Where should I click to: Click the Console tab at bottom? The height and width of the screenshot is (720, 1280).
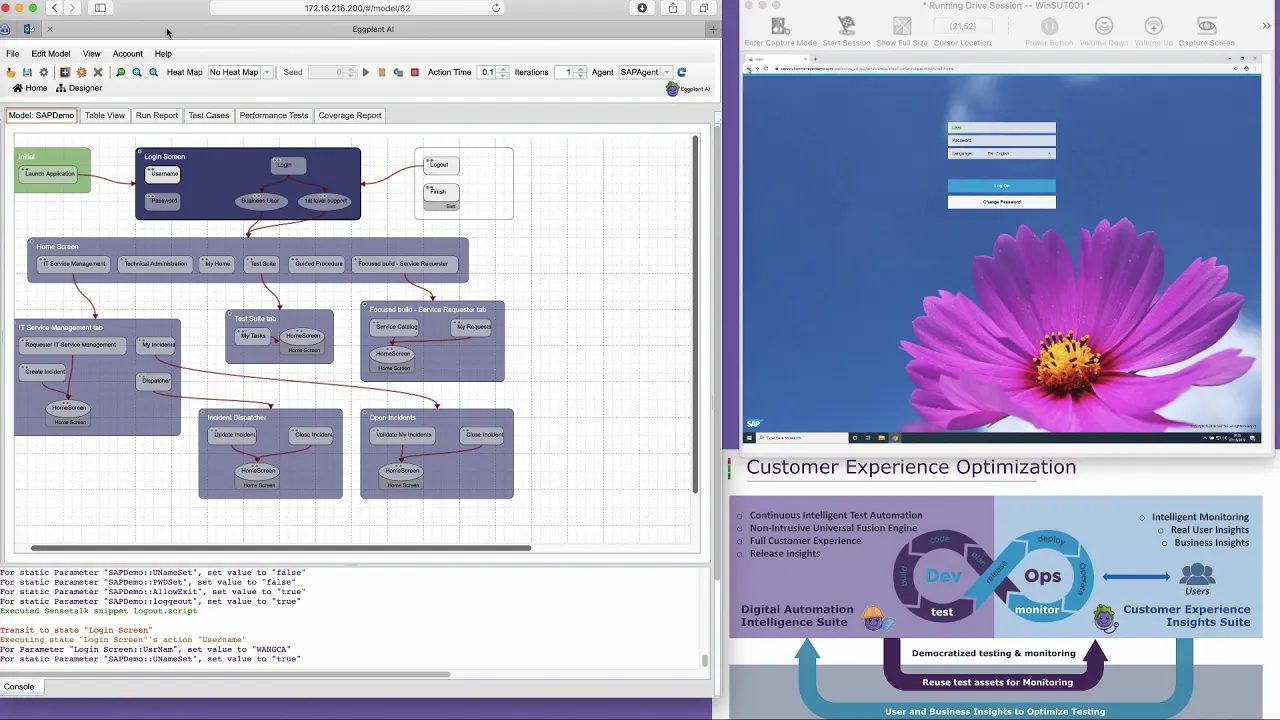click(x=19, y=687)
